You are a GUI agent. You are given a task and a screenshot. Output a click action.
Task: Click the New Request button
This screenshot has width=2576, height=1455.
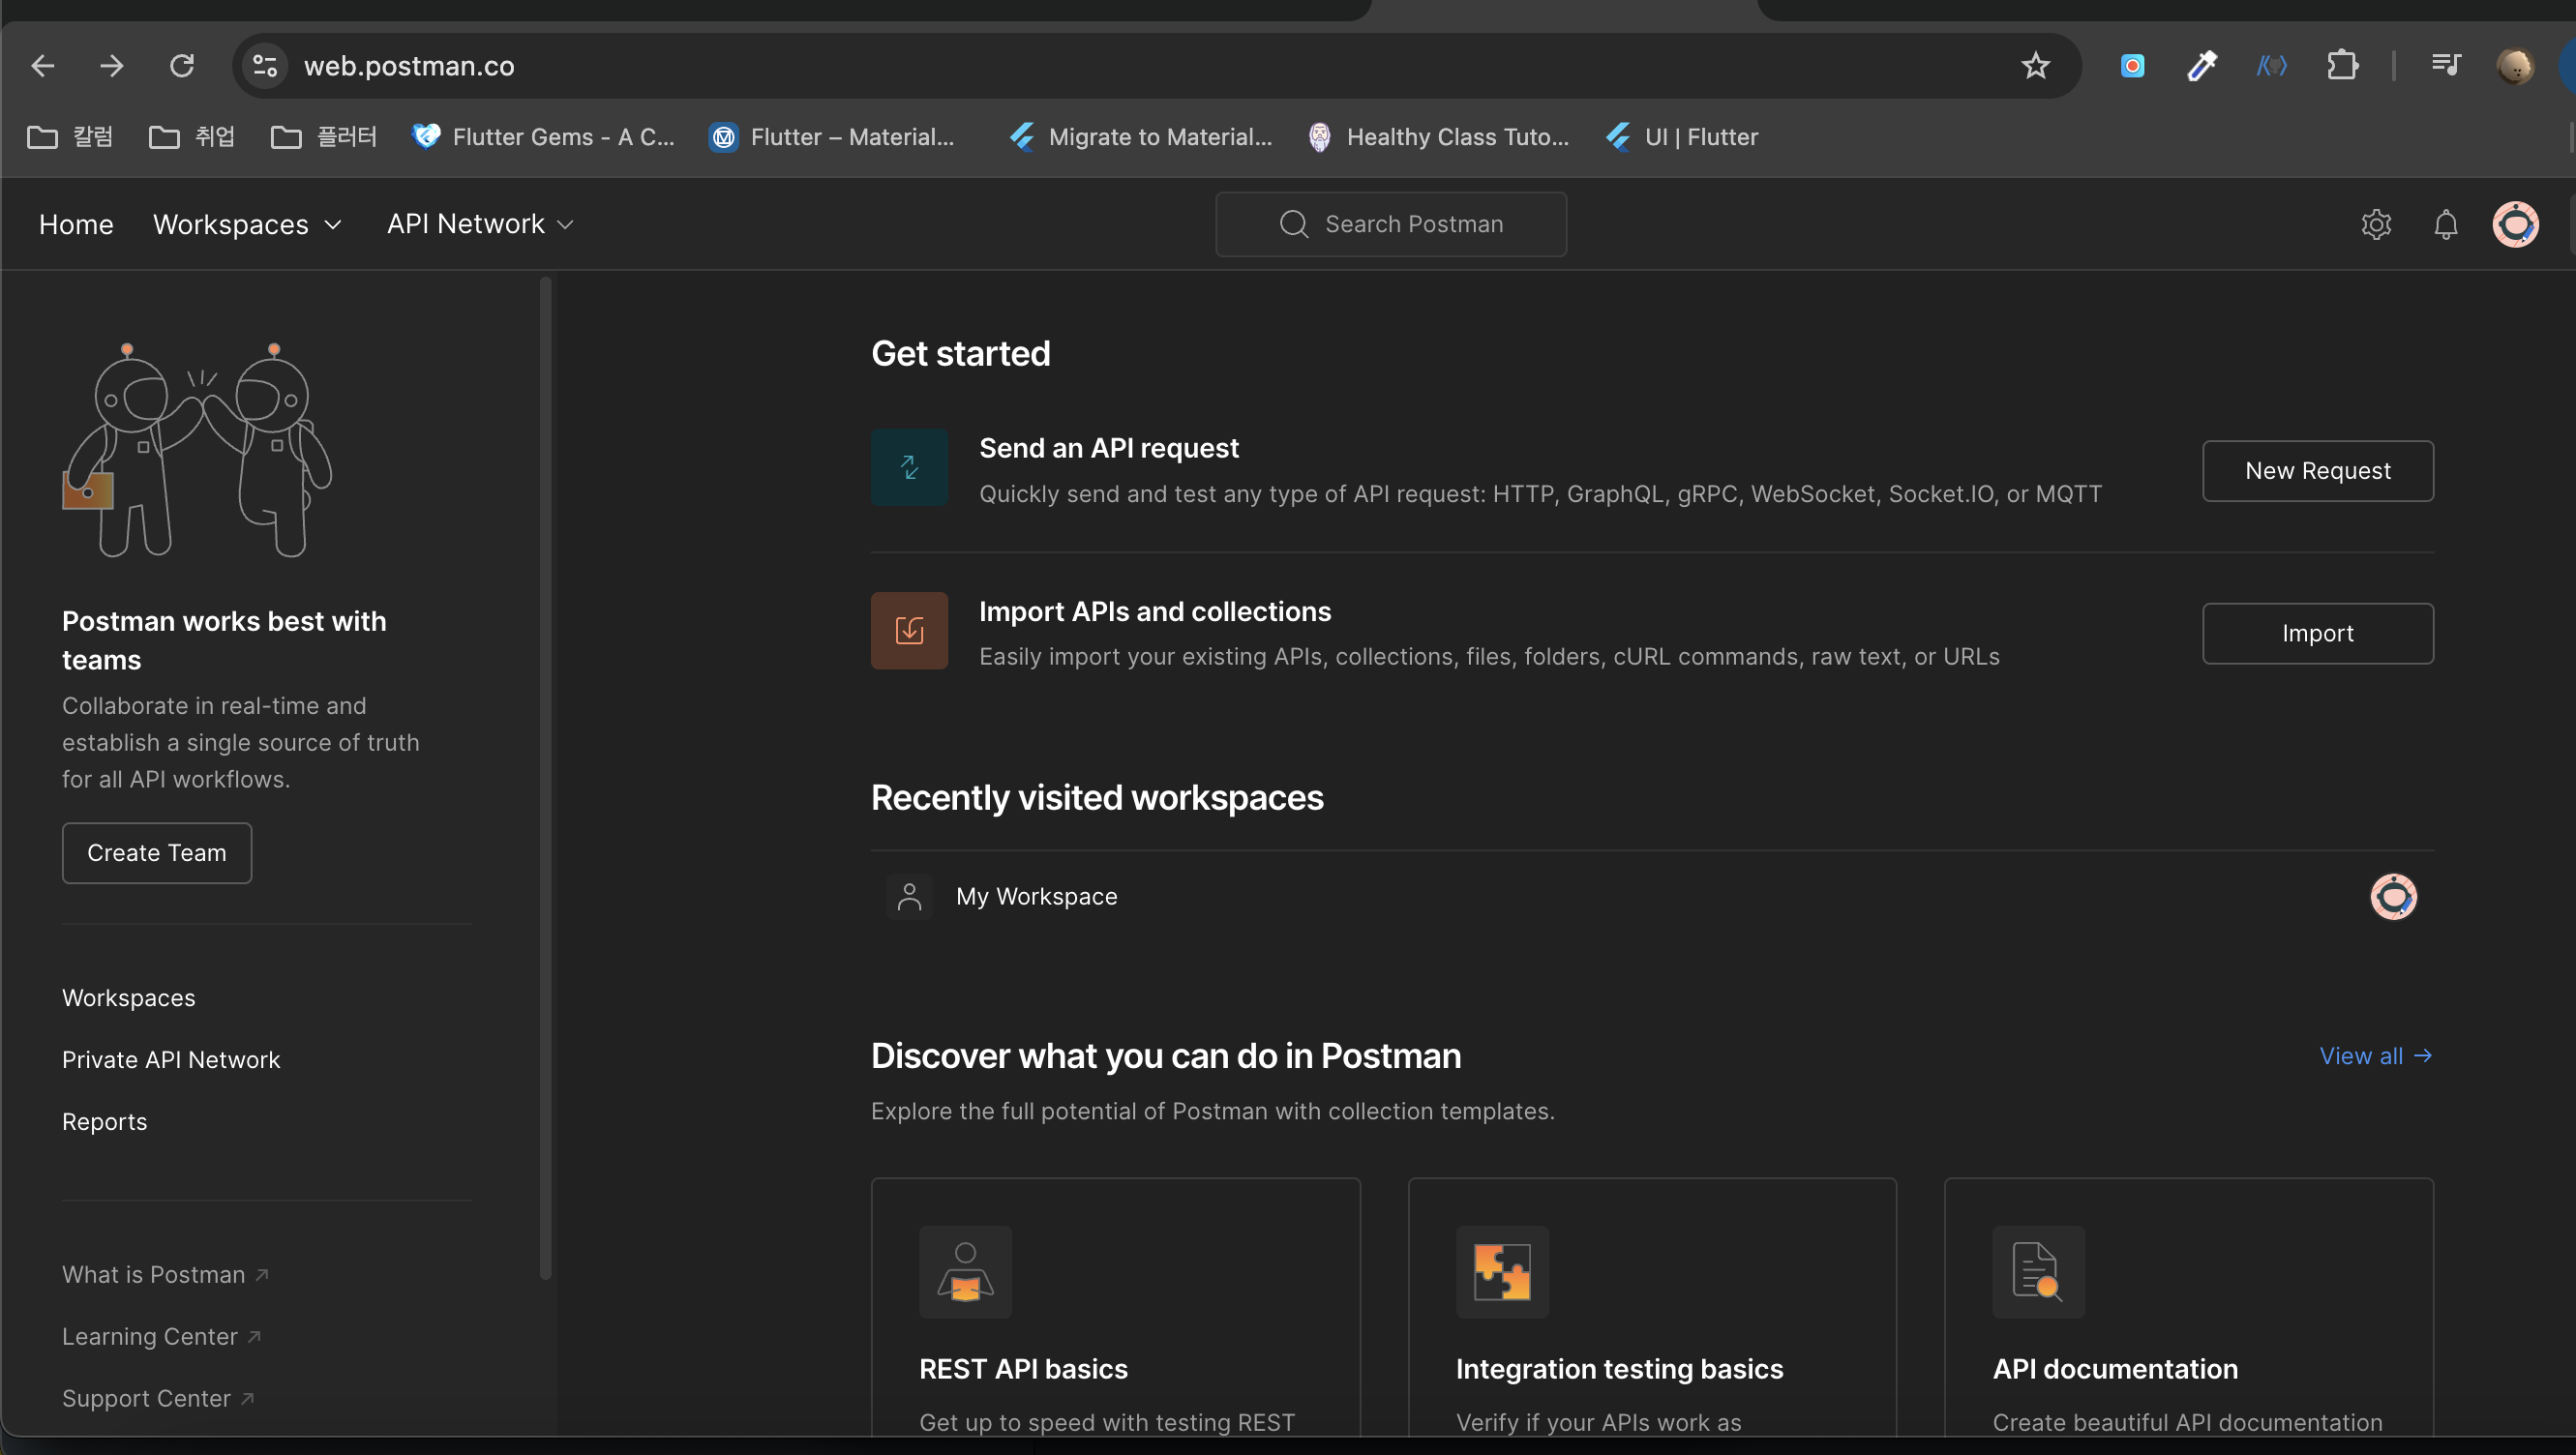coord(2317,470)
